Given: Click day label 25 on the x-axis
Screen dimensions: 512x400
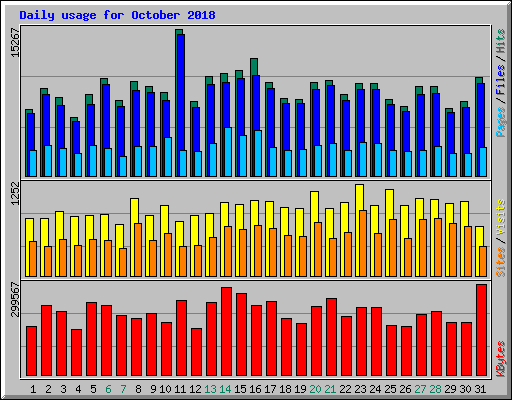Looking at the screenshot, I should click(390, 389).
